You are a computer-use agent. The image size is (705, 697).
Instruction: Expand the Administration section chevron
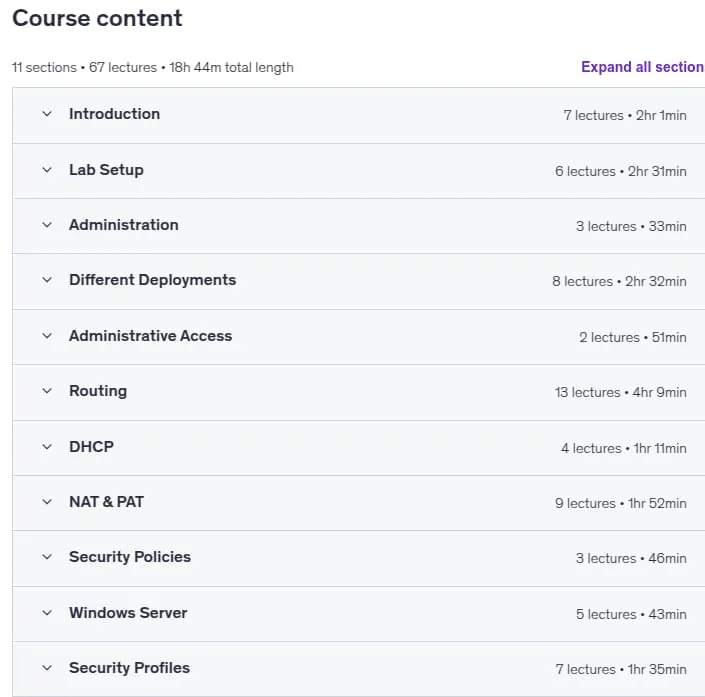pos(47,225)
